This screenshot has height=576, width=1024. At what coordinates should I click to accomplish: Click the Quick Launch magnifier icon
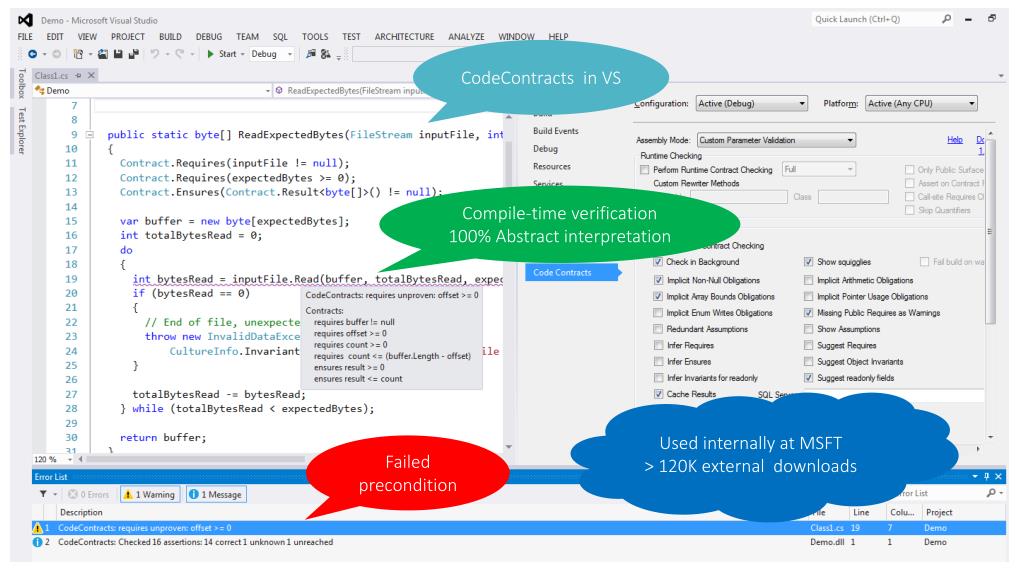click(x=946, y=20)
